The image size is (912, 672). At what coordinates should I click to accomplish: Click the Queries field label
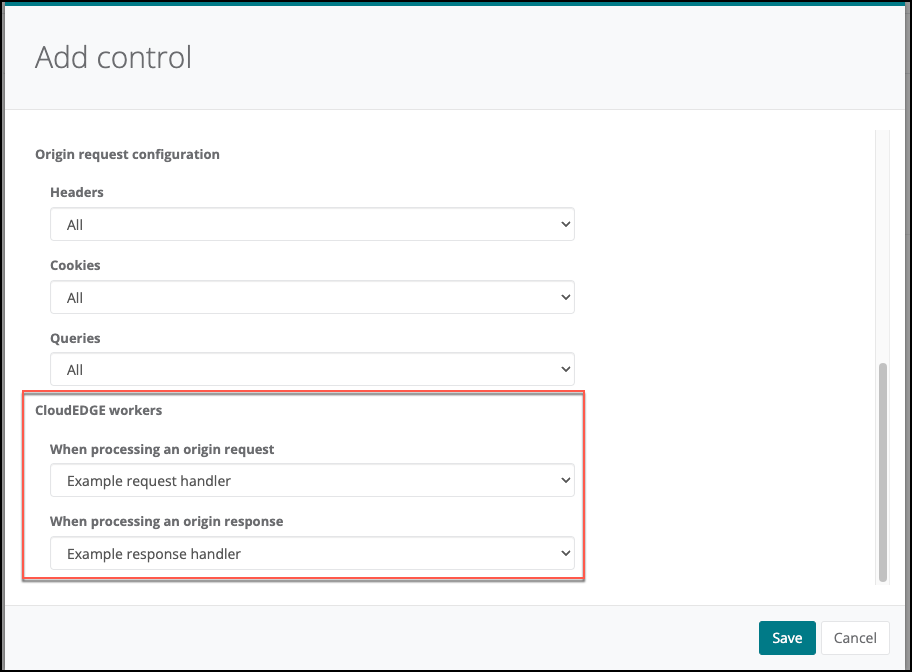pyautogui.click(x=75, y=339)
